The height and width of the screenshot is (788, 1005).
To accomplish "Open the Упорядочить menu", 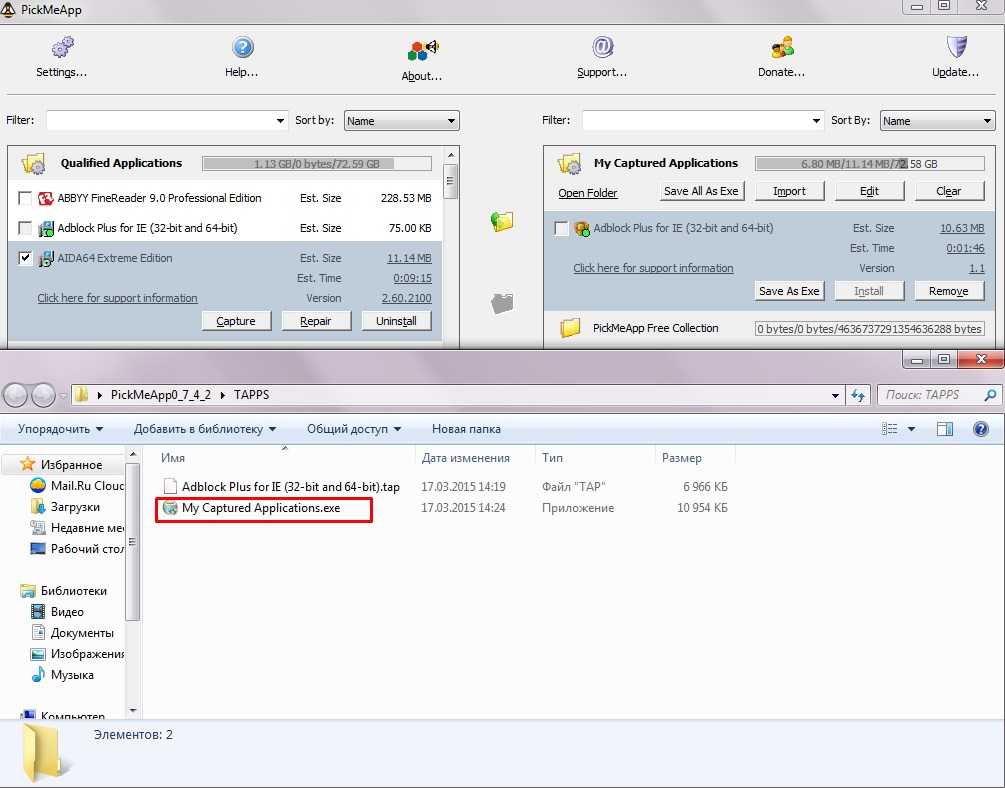I will (60, 429).
